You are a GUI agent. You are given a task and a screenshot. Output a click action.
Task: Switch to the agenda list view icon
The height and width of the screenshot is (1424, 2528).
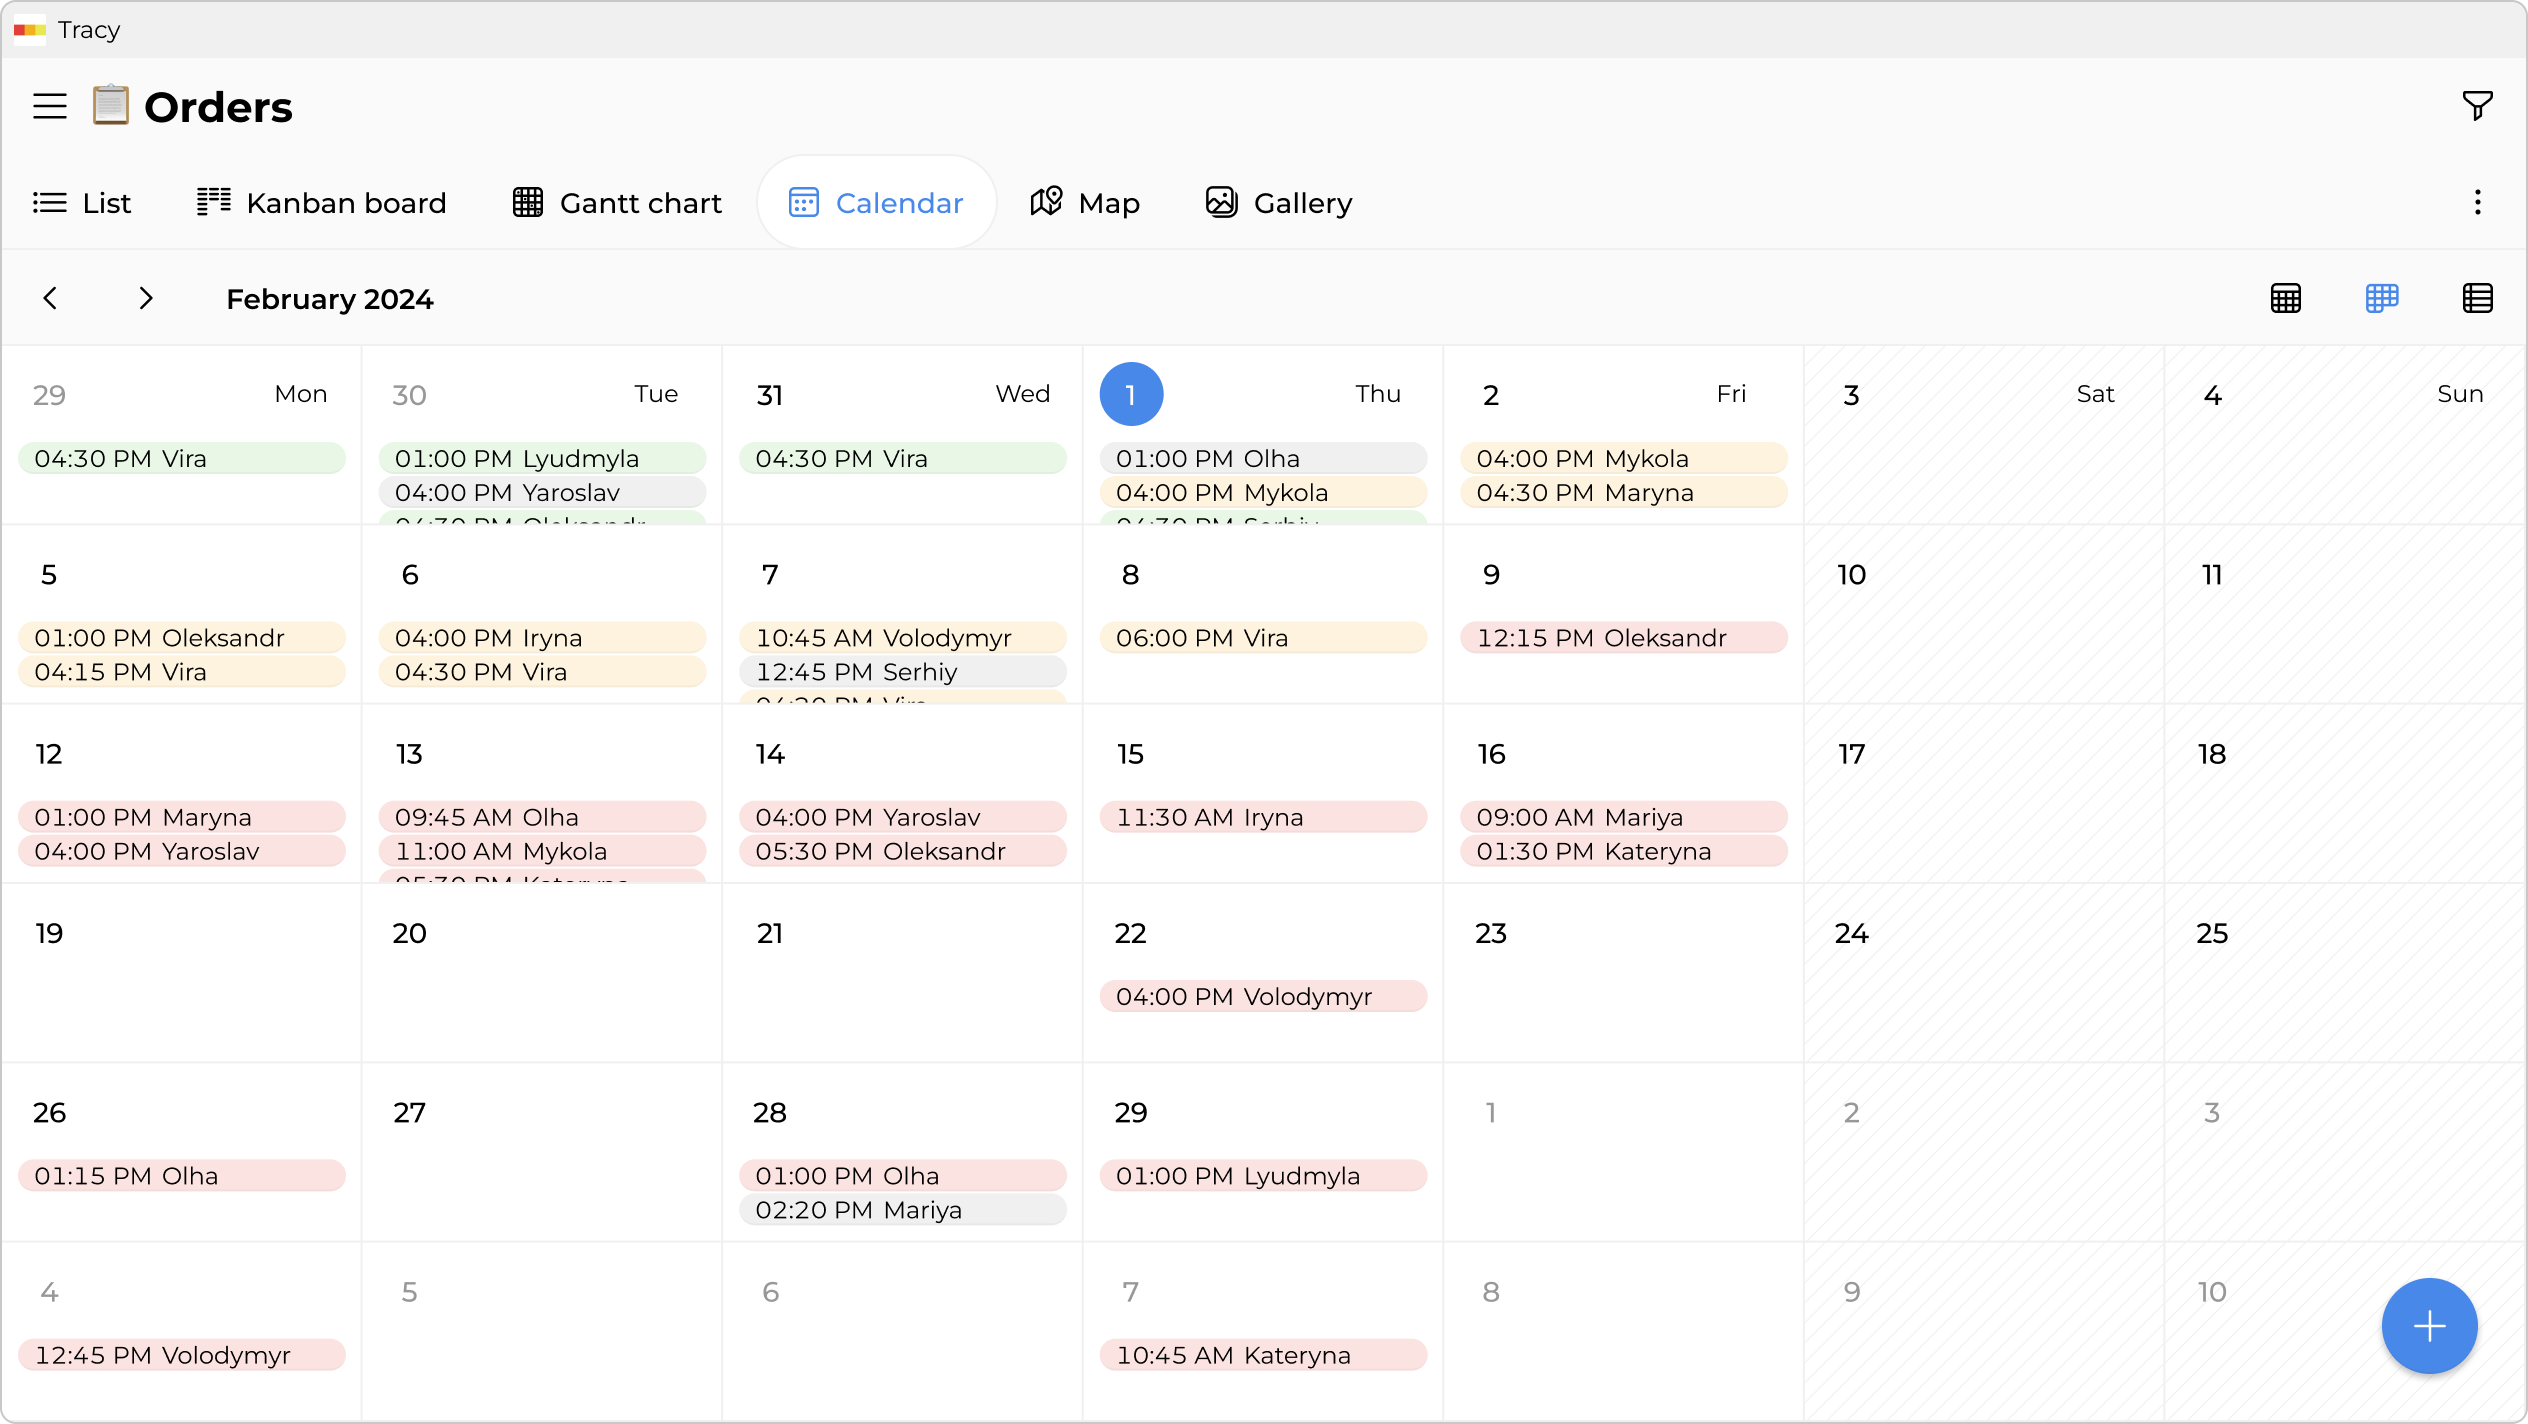(x=2478, y=298)
